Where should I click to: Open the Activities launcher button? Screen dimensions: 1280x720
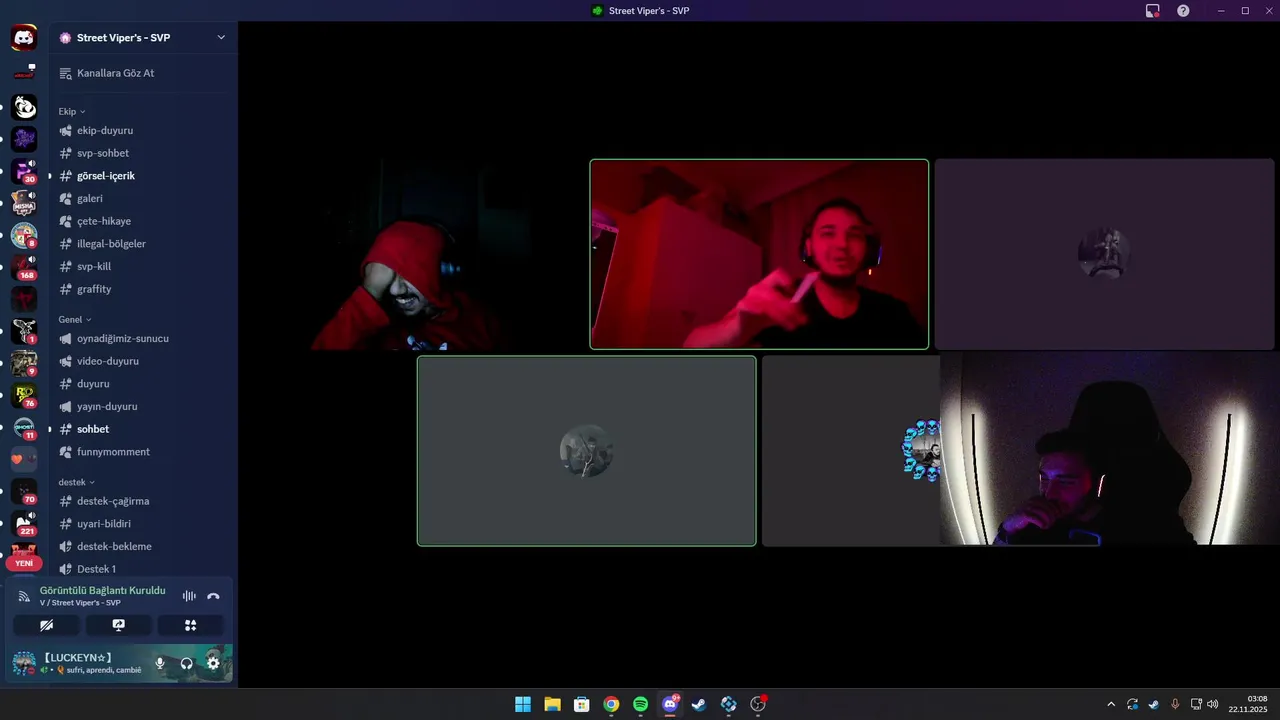click(x=190, y=625)
